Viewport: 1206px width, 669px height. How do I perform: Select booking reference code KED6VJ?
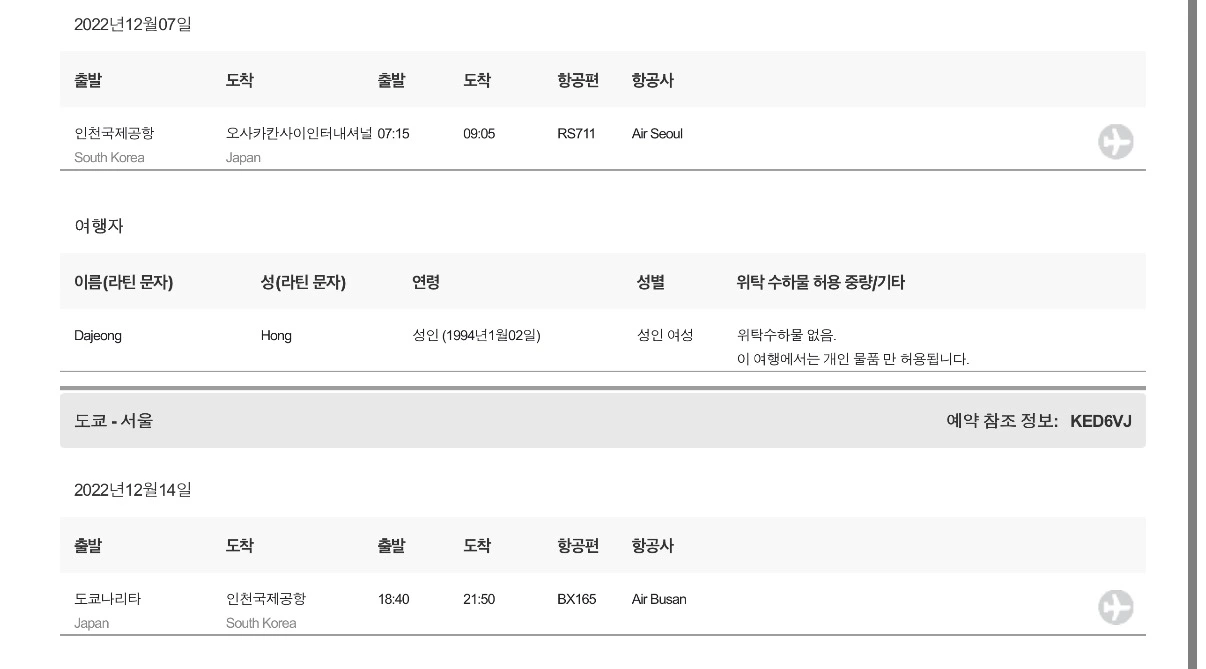click(x=1100, y=421)
